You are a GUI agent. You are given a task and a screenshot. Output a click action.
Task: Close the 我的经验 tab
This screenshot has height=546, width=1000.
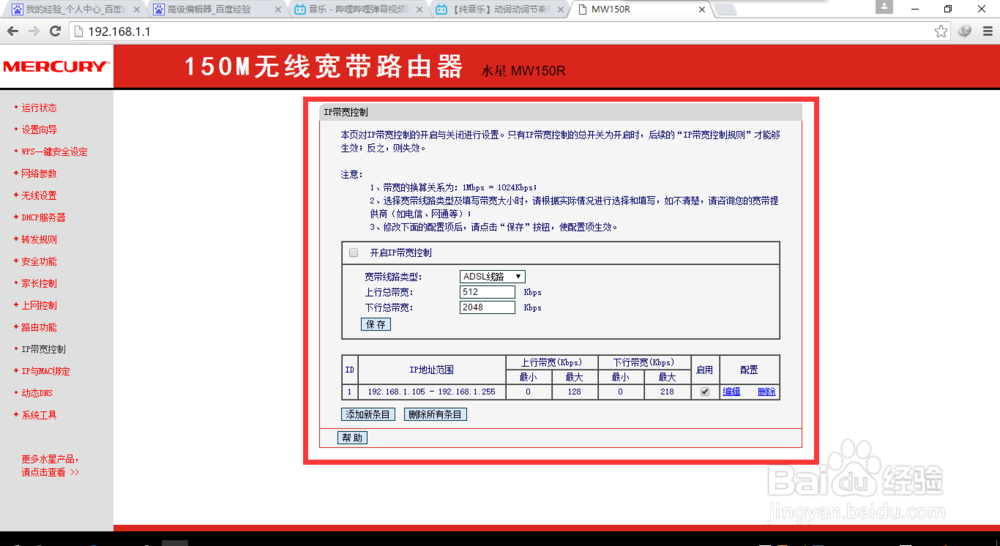point(136,10)
